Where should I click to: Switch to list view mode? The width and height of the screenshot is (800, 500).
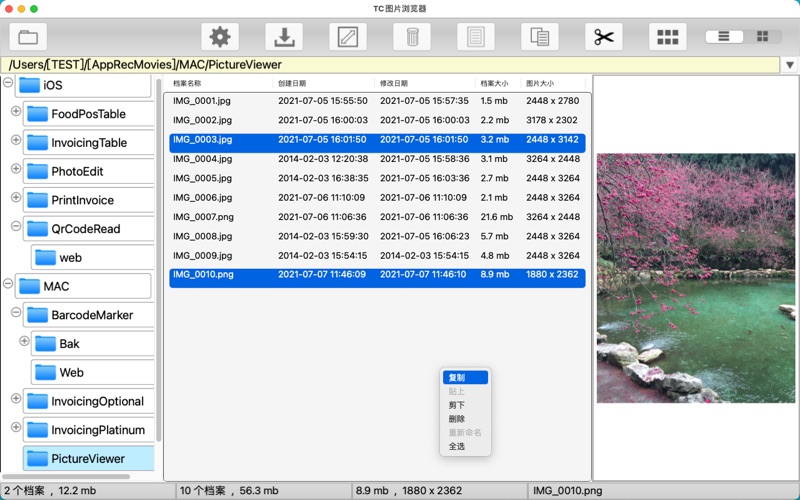point(724,37)
